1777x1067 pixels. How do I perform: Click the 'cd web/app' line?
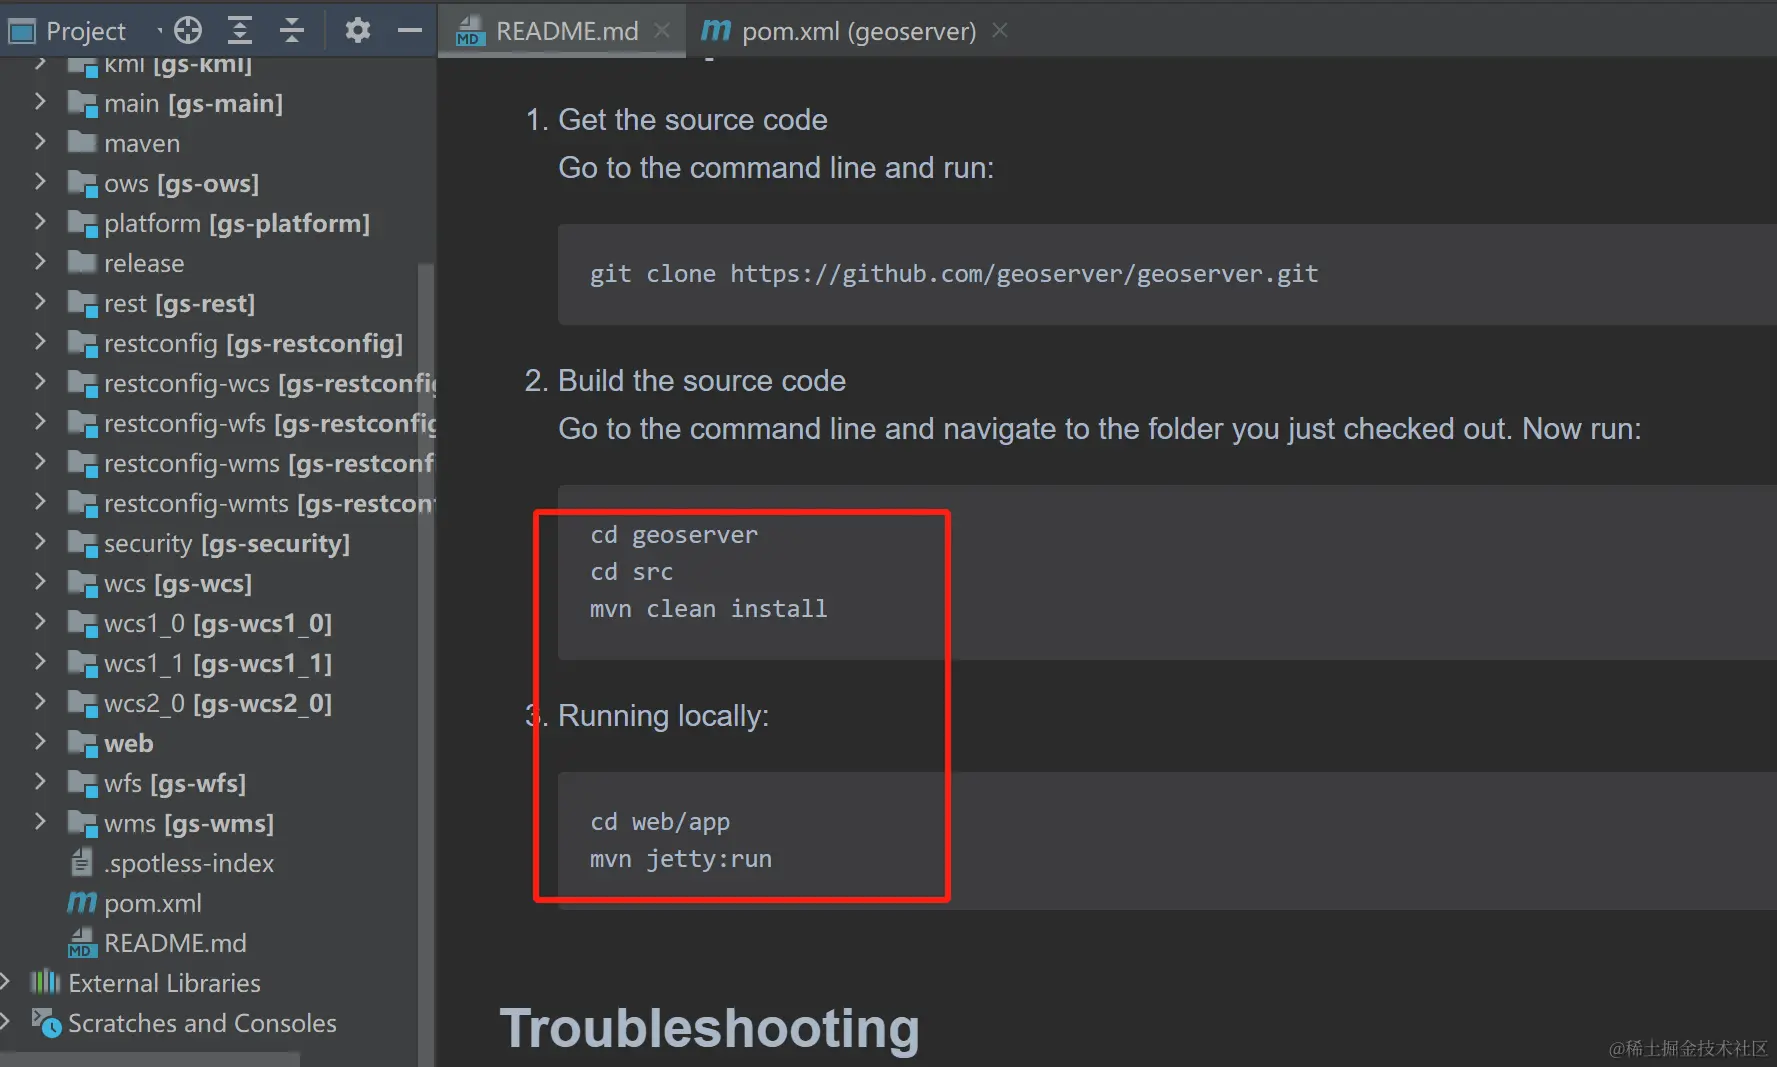[660, 821]
